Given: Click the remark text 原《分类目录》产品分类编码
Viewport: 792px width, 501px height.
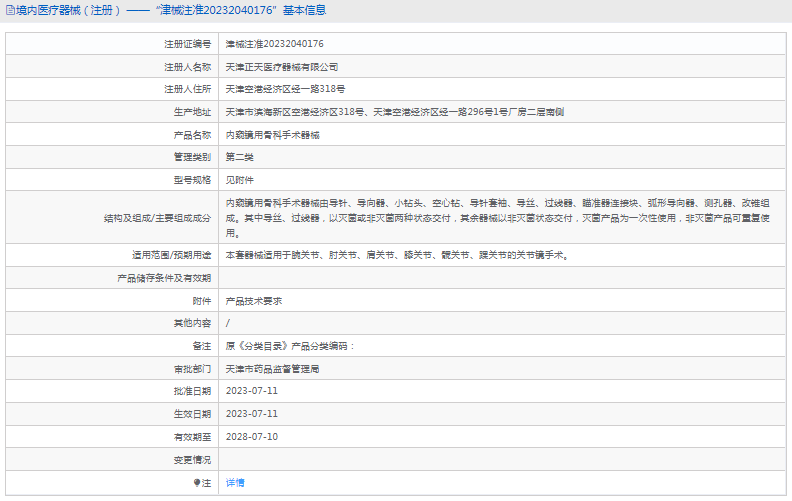Looking at the screenshot, I should click(288, 346).
